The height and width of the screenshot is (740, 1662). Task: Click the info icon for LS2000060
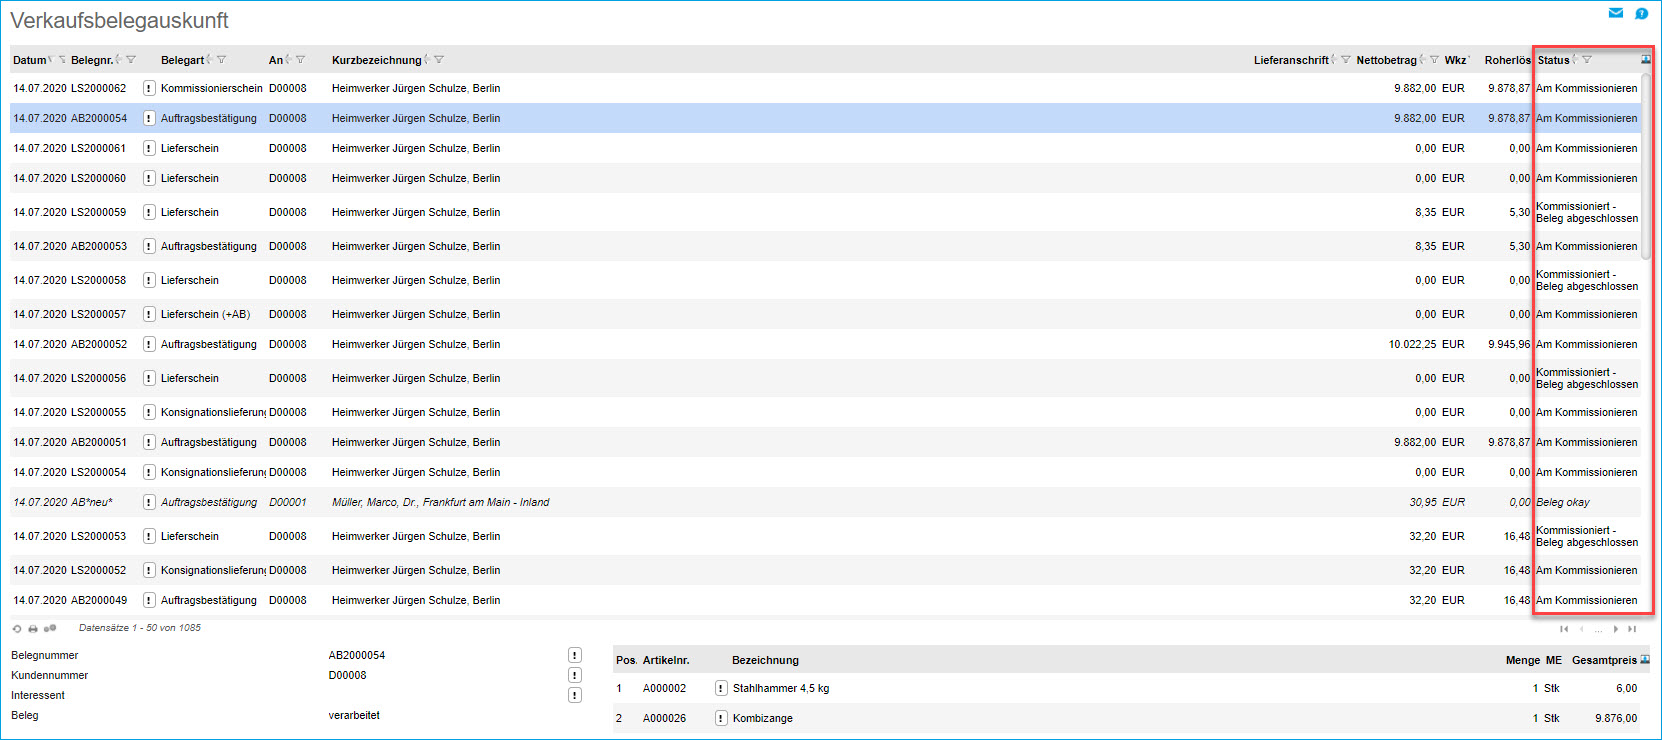click(x=149, y=178)
